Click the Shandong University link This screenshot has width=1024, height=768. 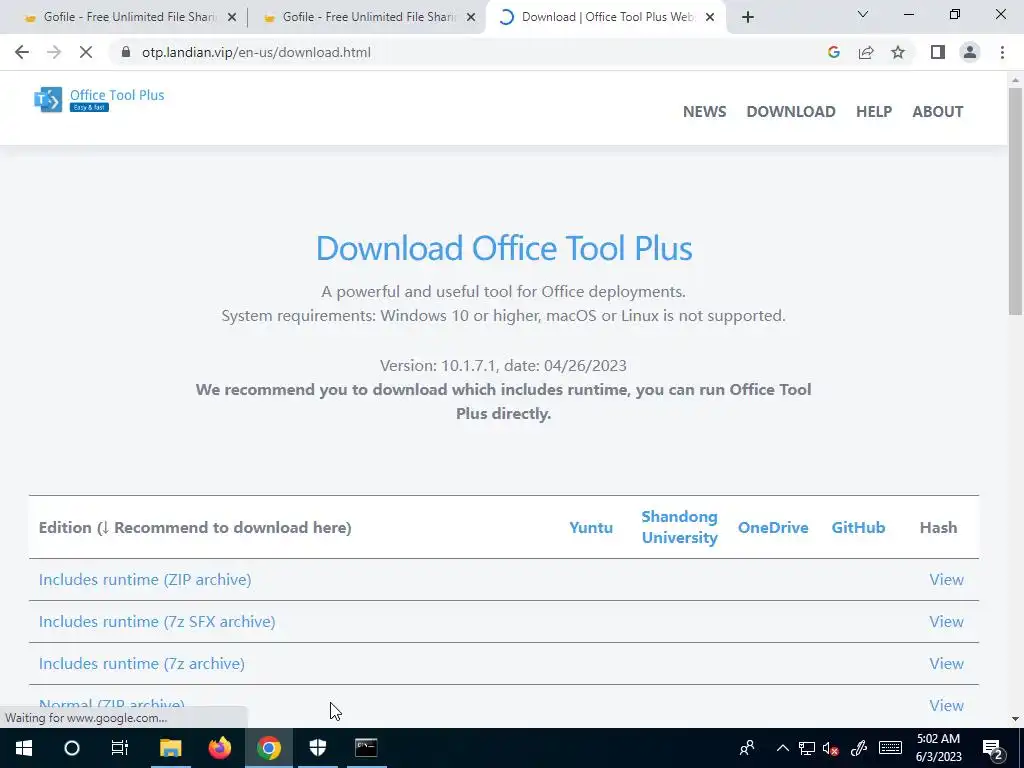point(679,527)
